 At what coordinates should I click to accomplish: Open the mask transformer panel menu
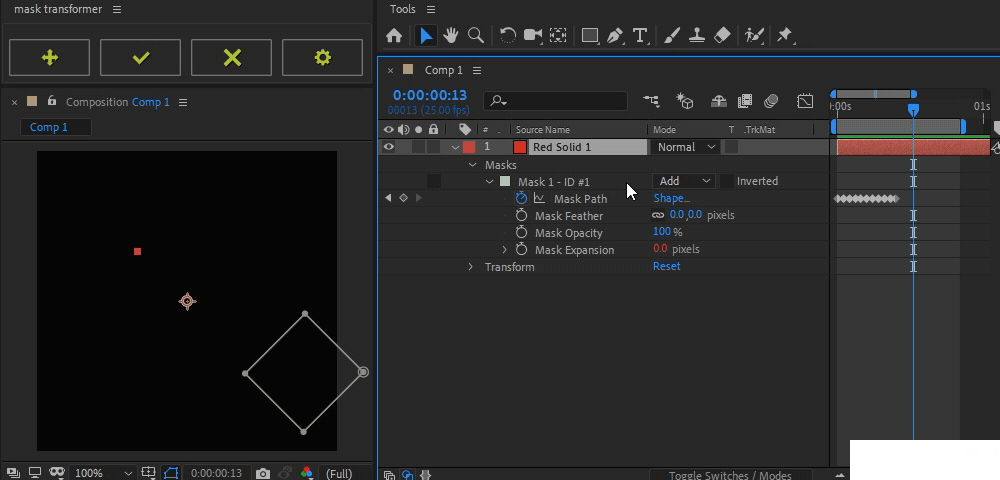(117, 10)
